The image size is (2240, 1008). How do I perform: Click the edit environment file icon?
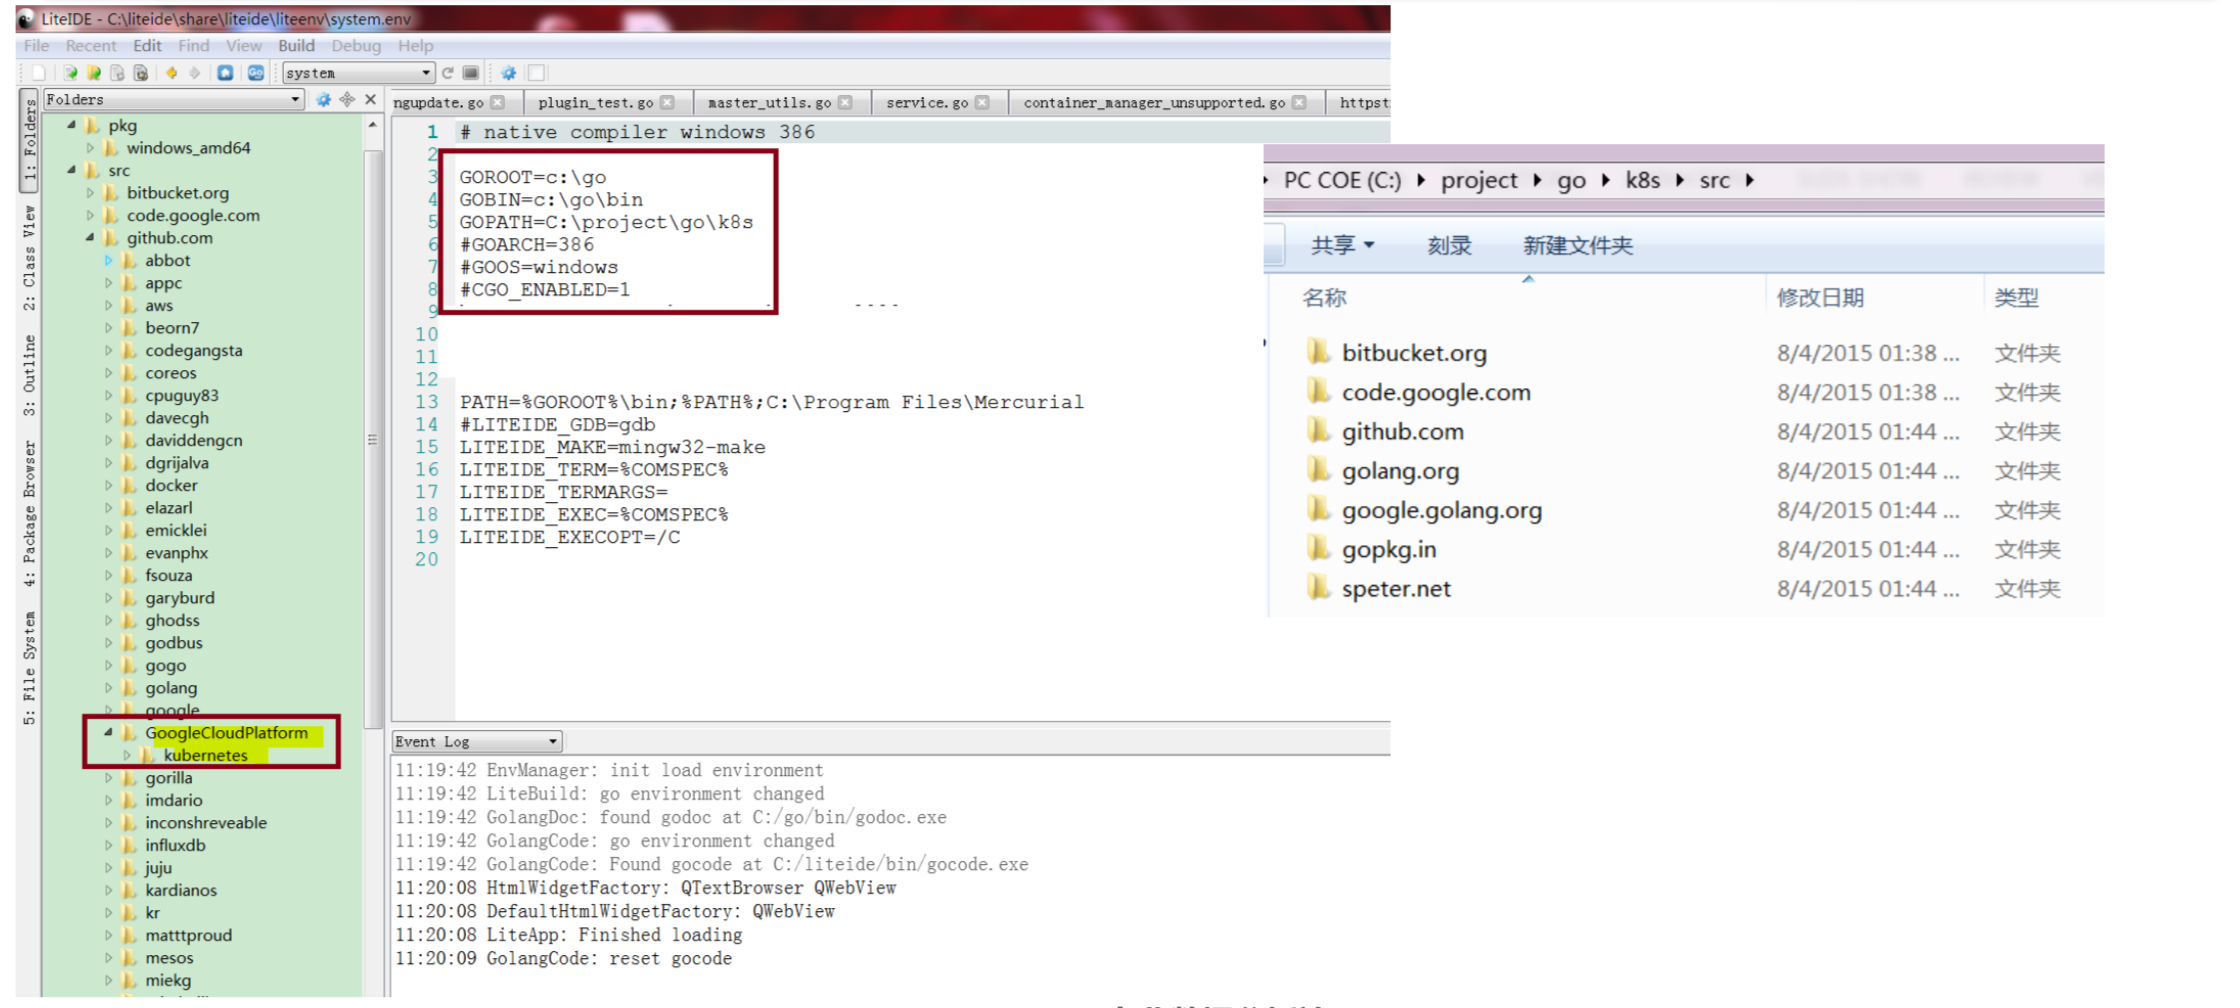tap(471, 73)
